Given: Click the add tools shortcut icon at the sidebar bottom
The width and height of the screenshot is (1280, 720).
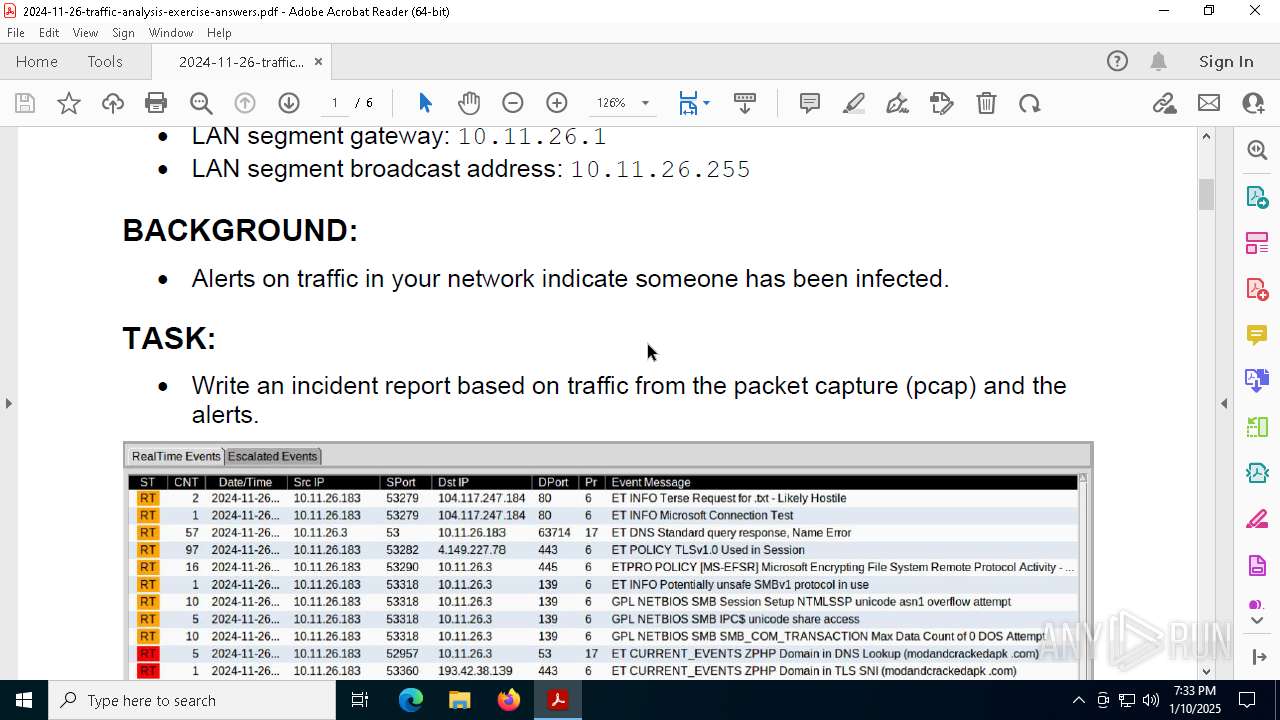Looking at the screenshot, I should (x=1257, y=657).
